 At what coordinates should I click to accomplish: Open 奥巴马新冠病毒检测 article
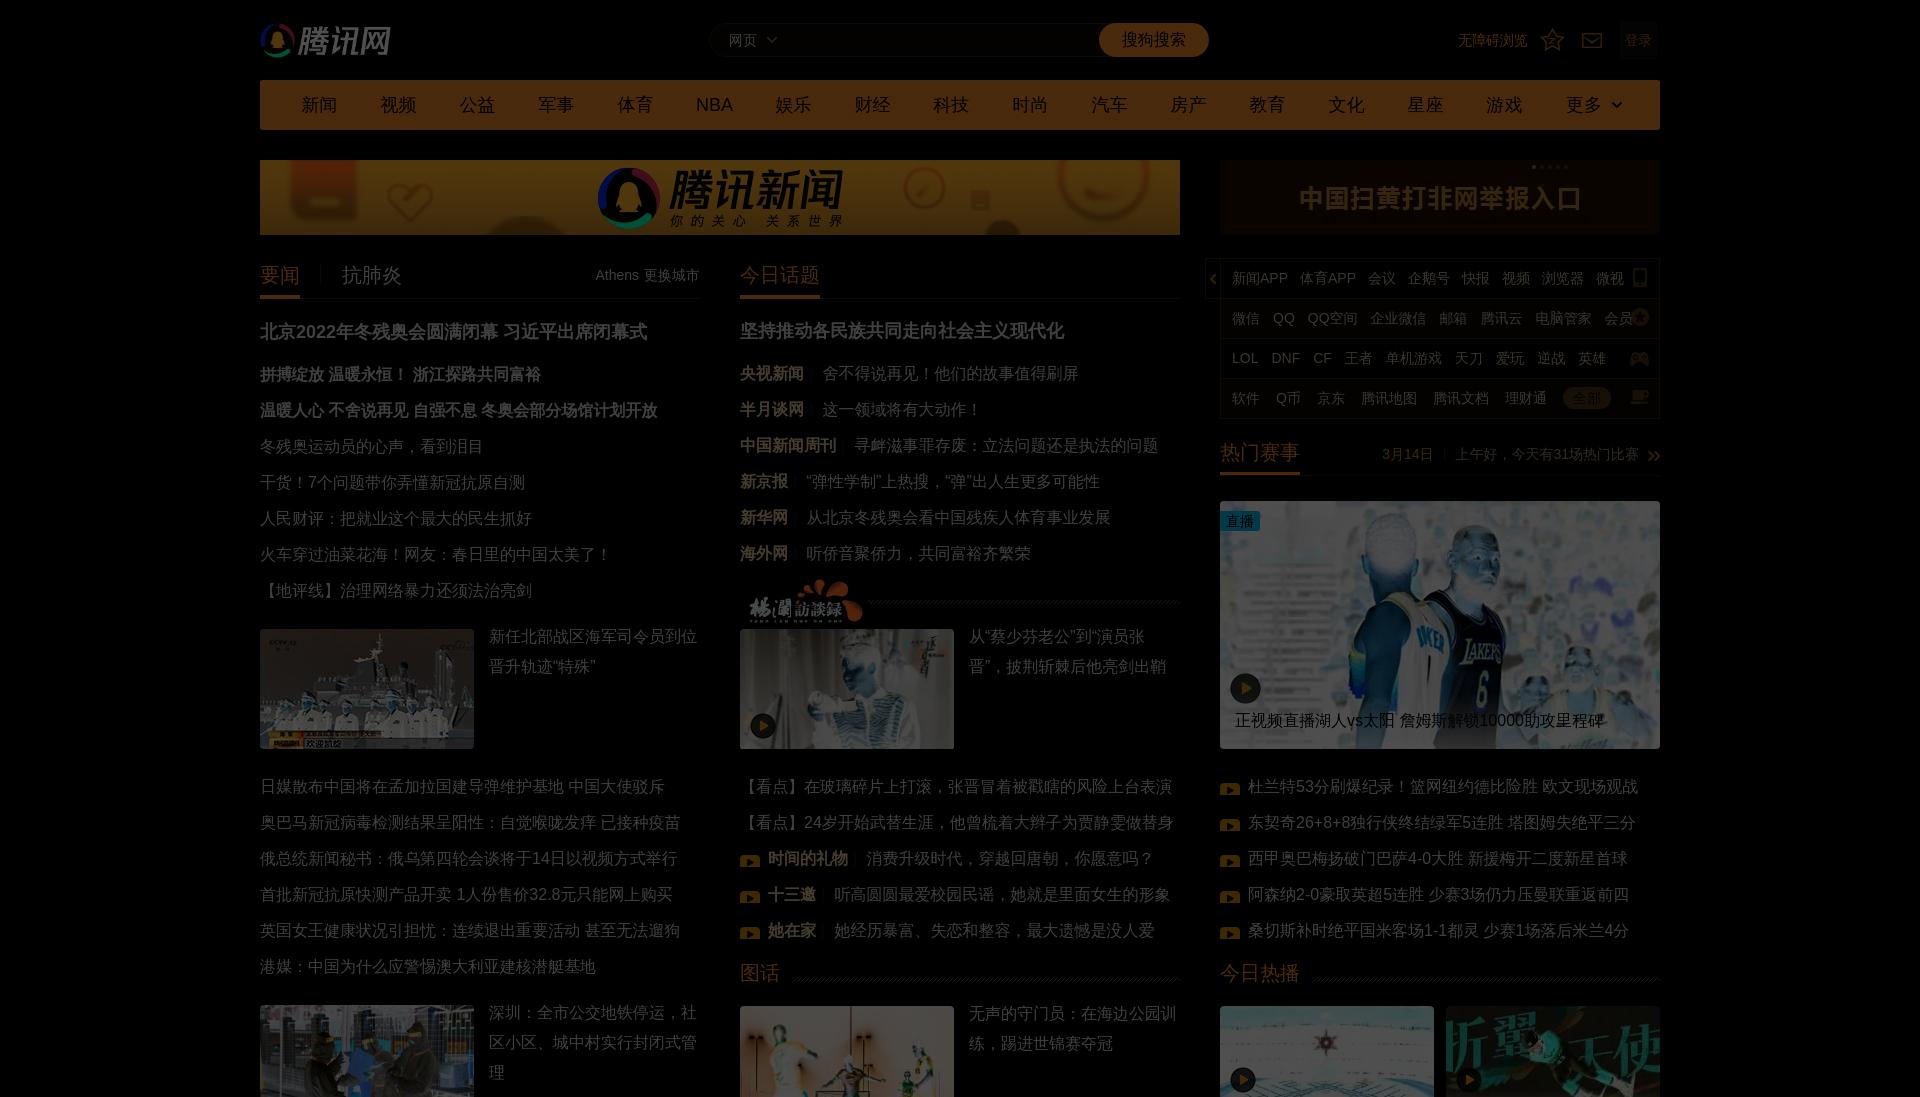click(x=470, y=822)
